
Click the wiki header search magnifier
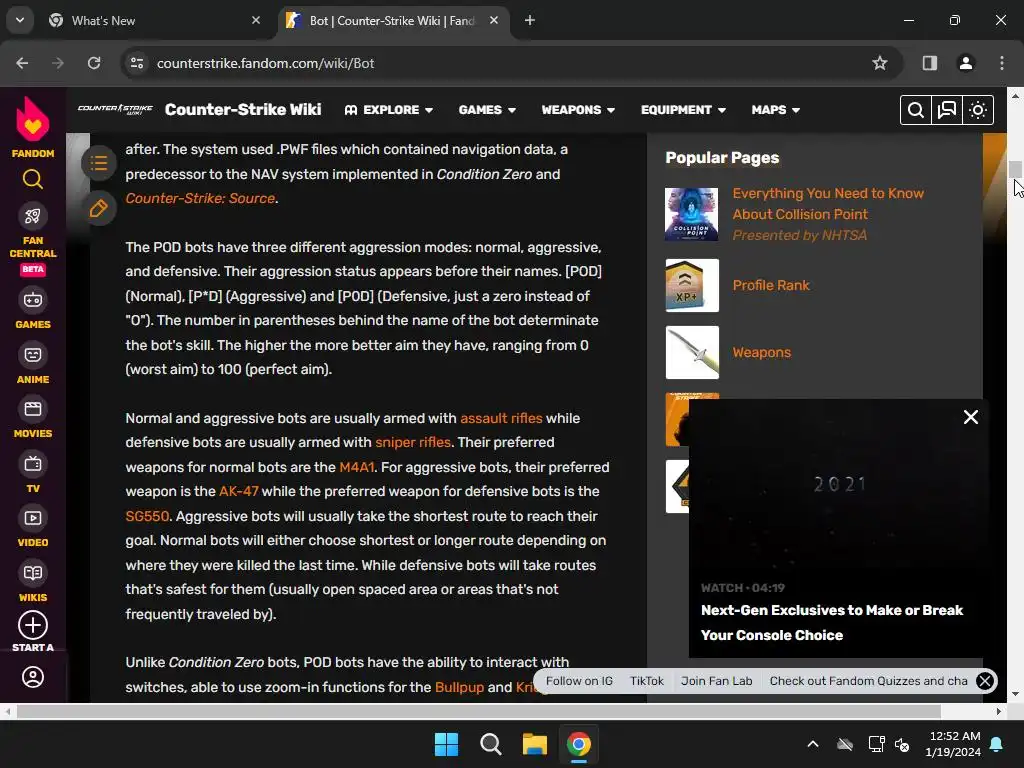click(916, 110)
